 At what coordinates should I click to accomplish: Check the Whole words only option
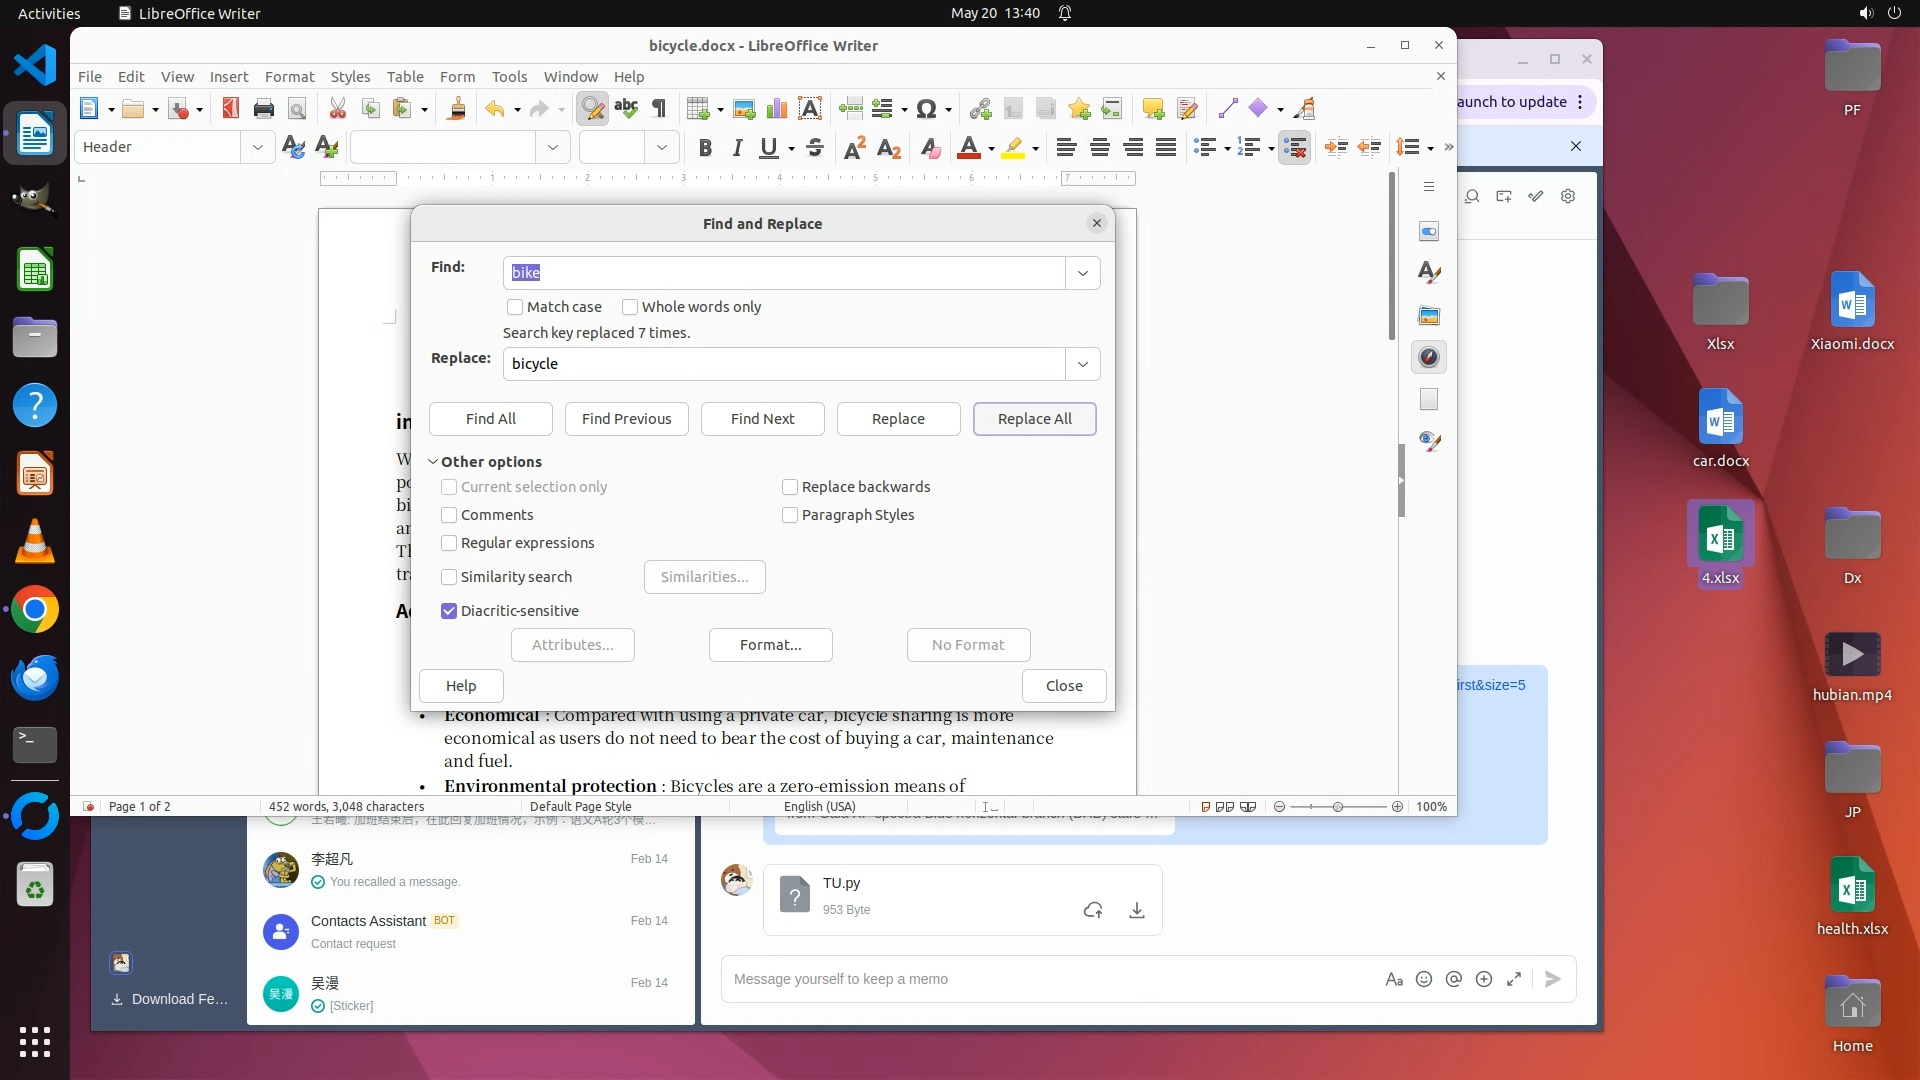[630, 307]
